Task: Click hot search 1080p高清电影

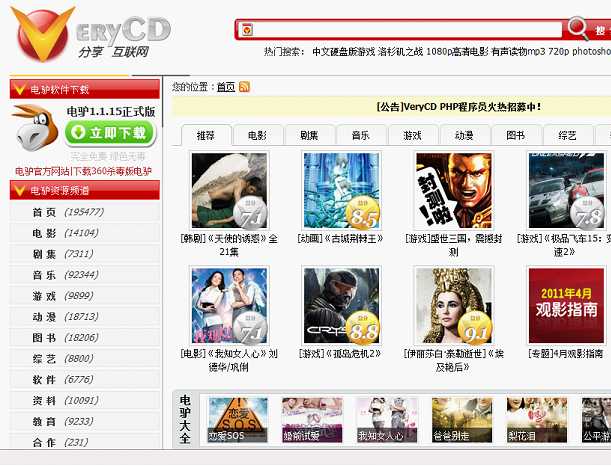Action: (457, 51)
